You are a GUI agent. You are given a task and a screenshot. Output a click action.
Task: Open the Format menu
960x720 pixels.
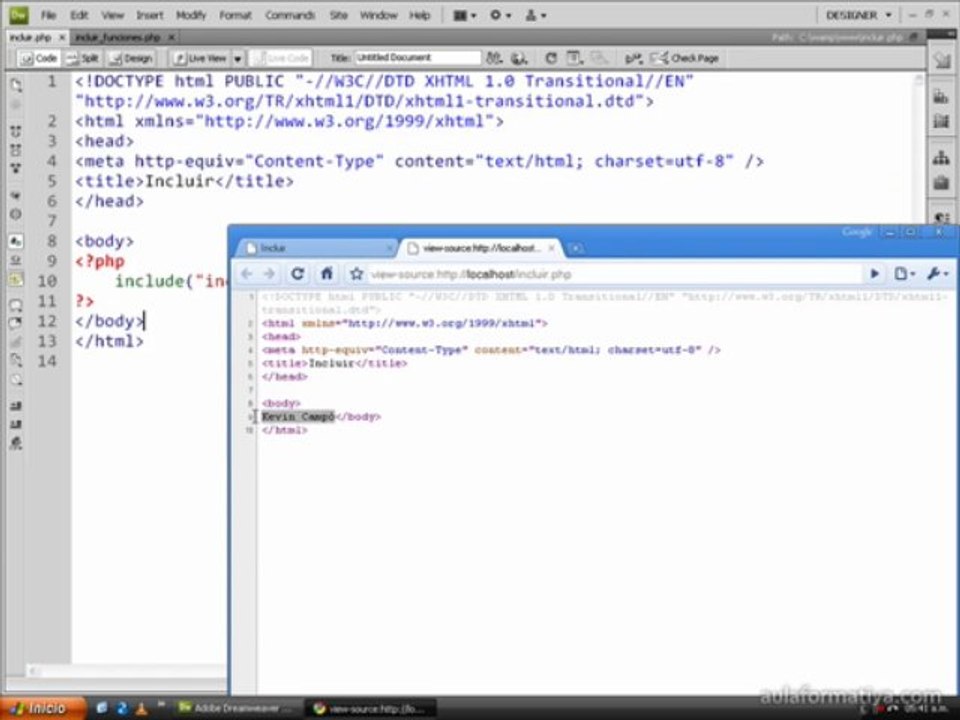click(236, 15)
